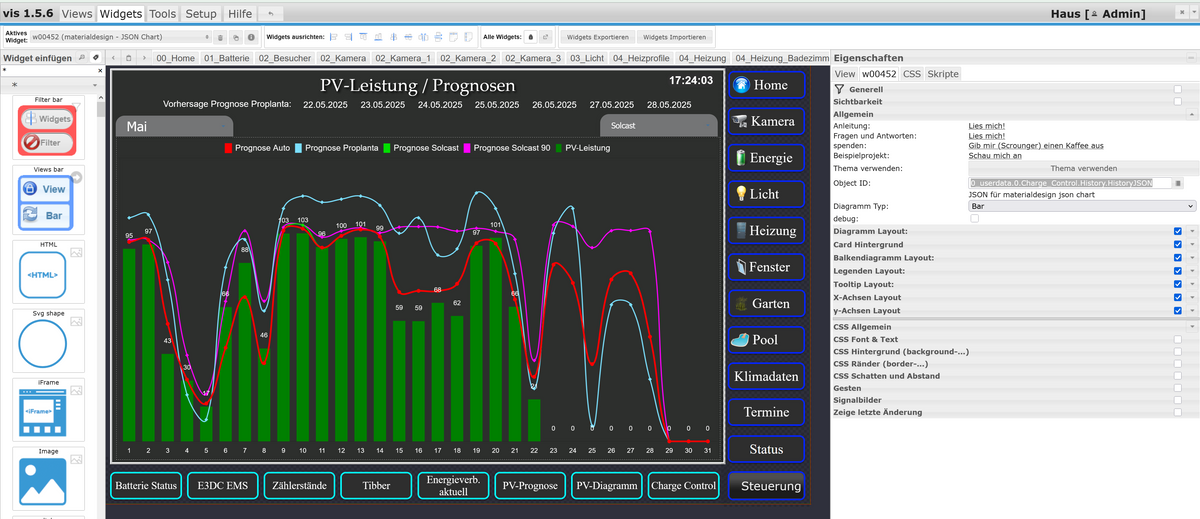Open the Setup menu

pos(201,14)
